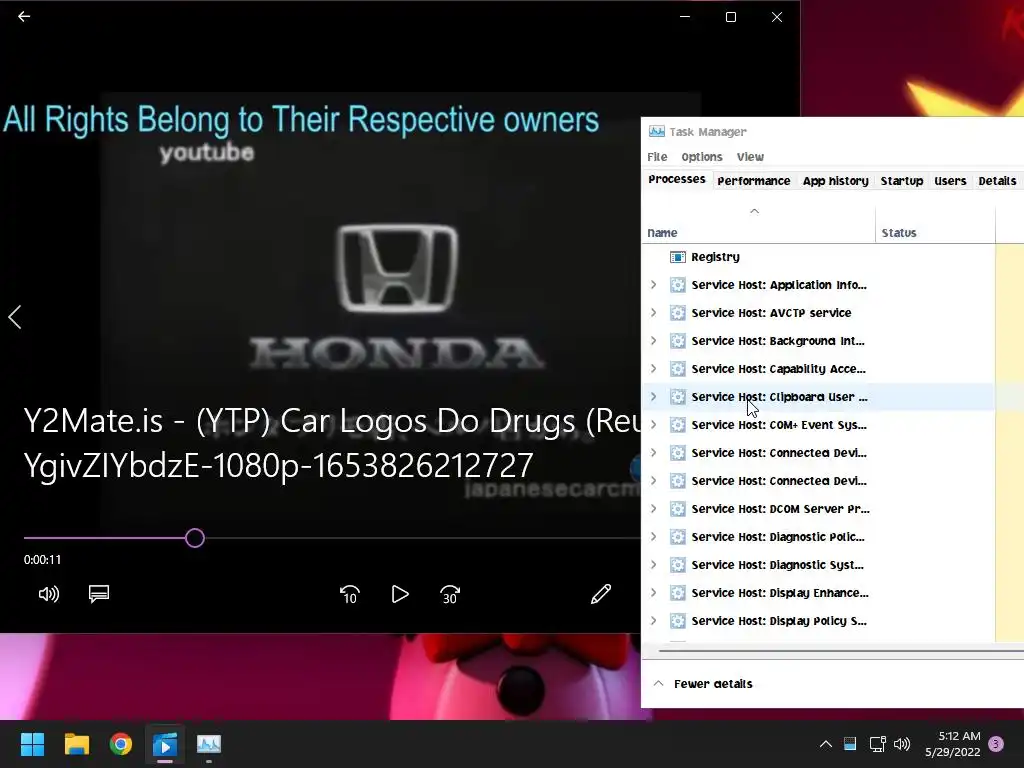1024x768 pixels.
Task: Expand Service Host: Application Info
Action: coord(654,285)
